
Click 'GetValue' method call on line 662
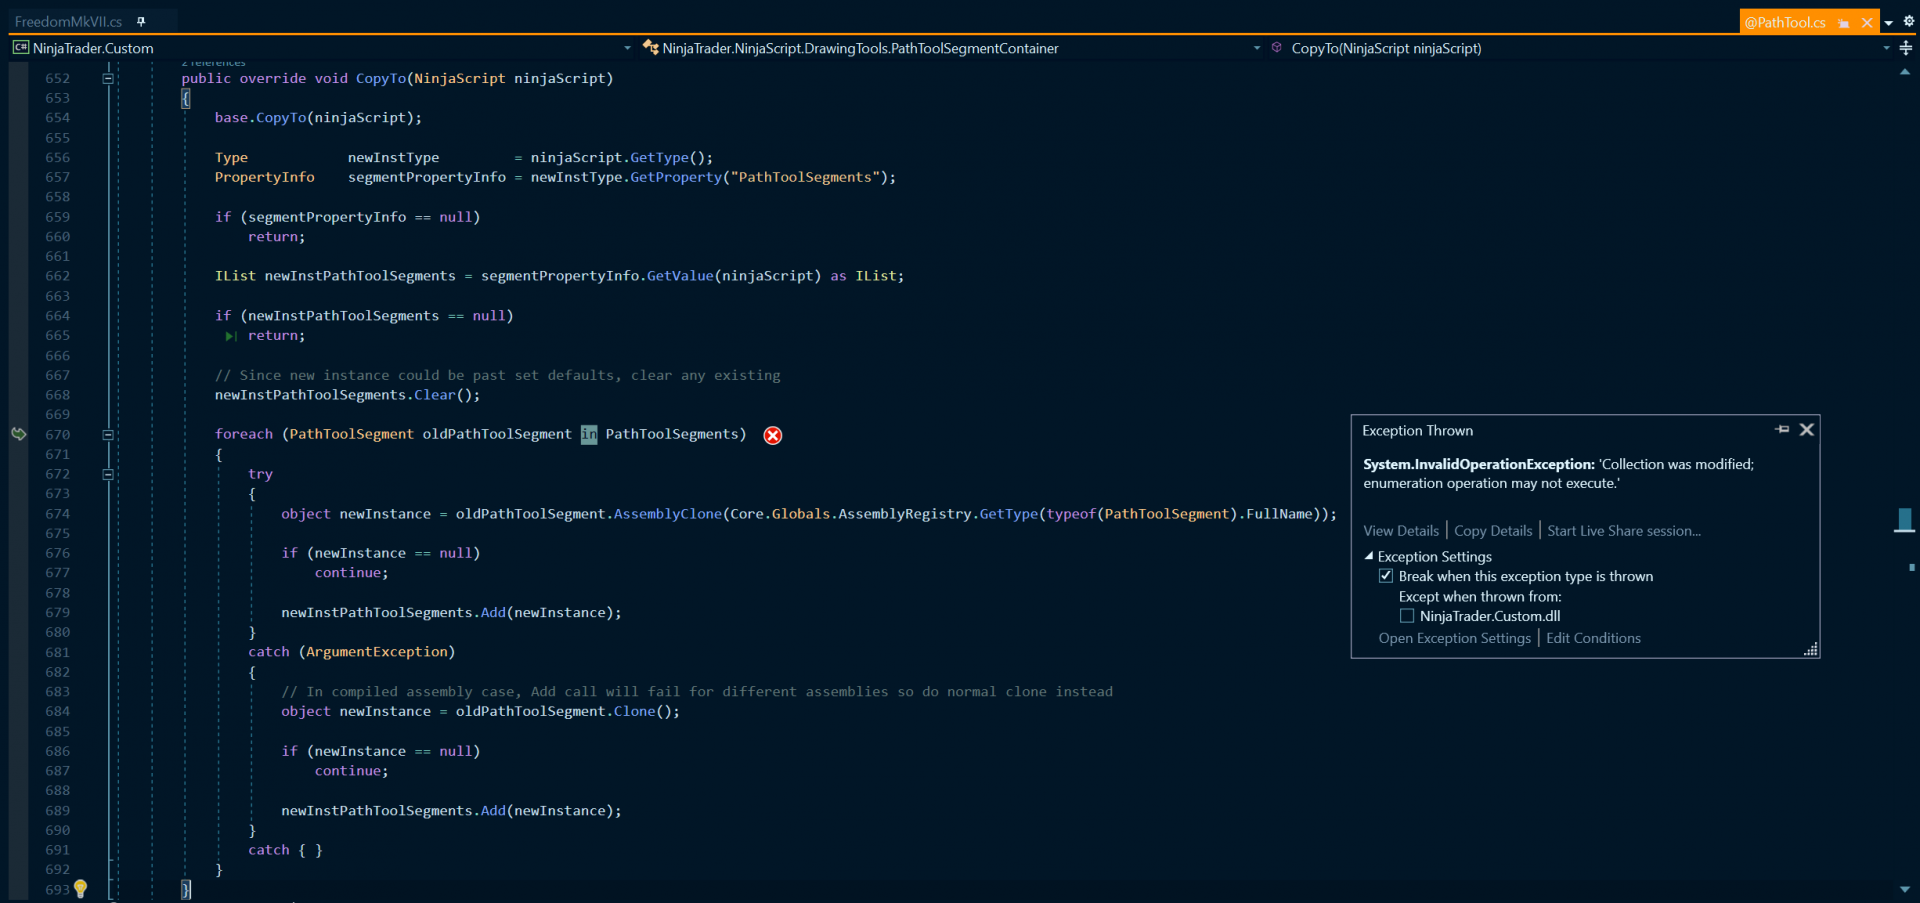click(680, 276)
